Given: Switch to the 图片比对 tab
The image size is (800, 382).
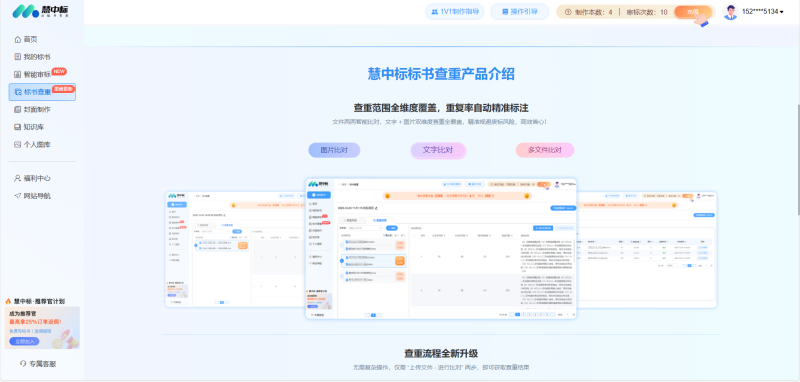Looking at the screenshot, I should [x=334, y=150].
